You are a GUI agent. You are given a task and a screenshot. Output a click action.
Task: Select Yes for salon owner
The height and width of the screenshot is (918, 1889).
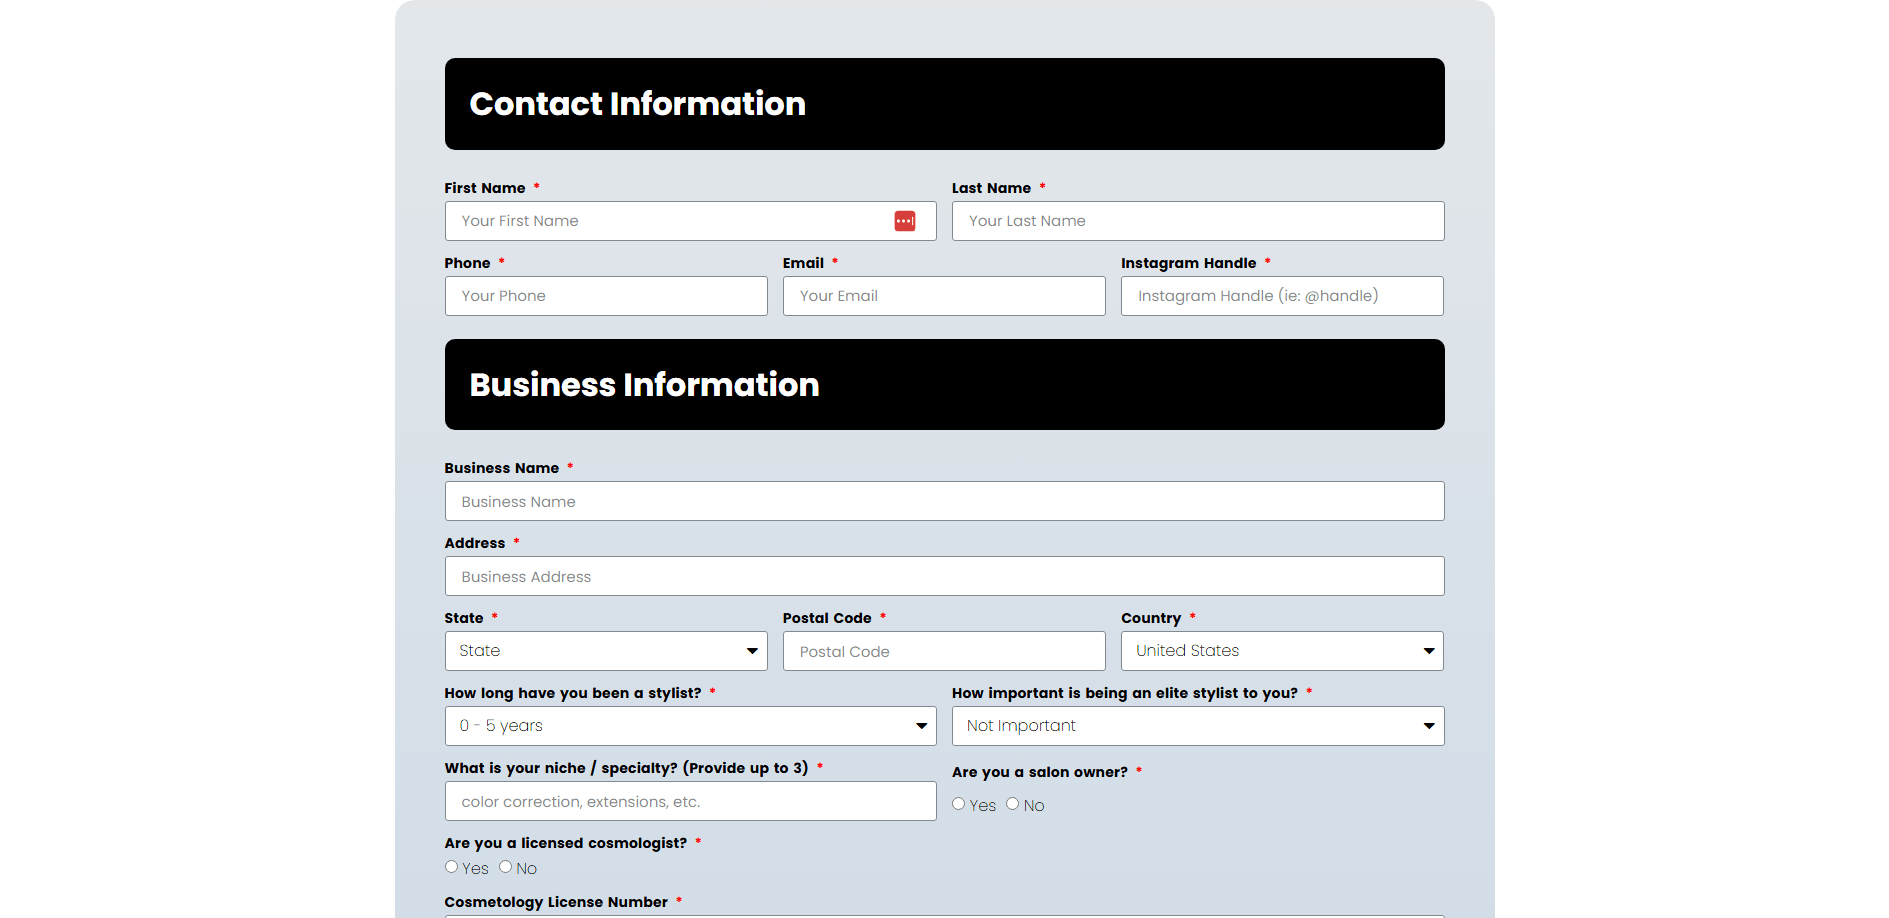(x=958, y=804)
